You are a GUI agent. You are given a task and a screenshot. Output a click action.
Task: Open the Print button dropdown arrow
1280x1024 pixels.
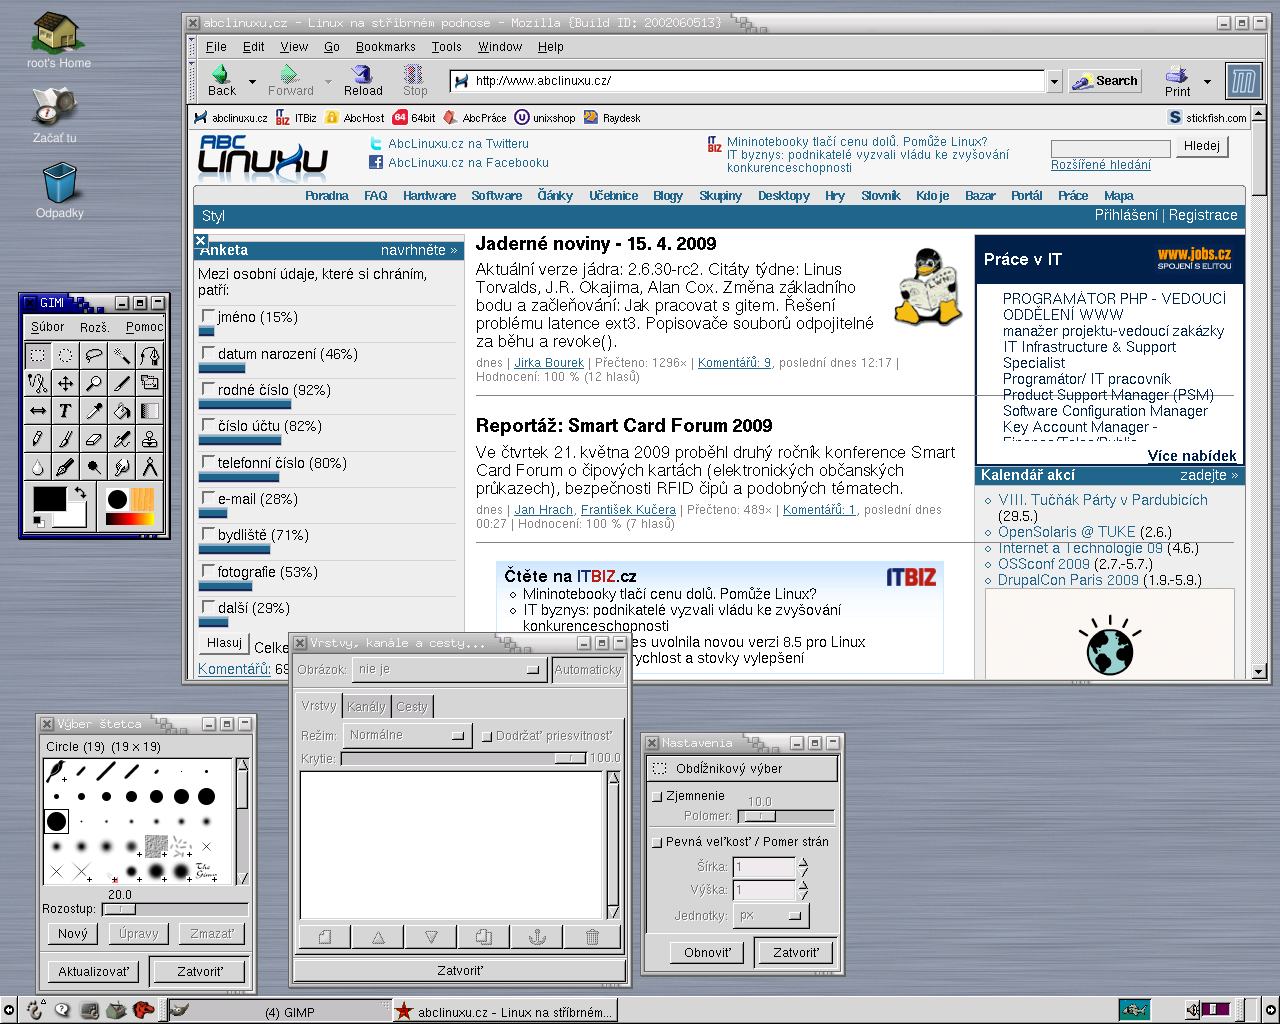pyautogui.click(x=1207, y=81)
